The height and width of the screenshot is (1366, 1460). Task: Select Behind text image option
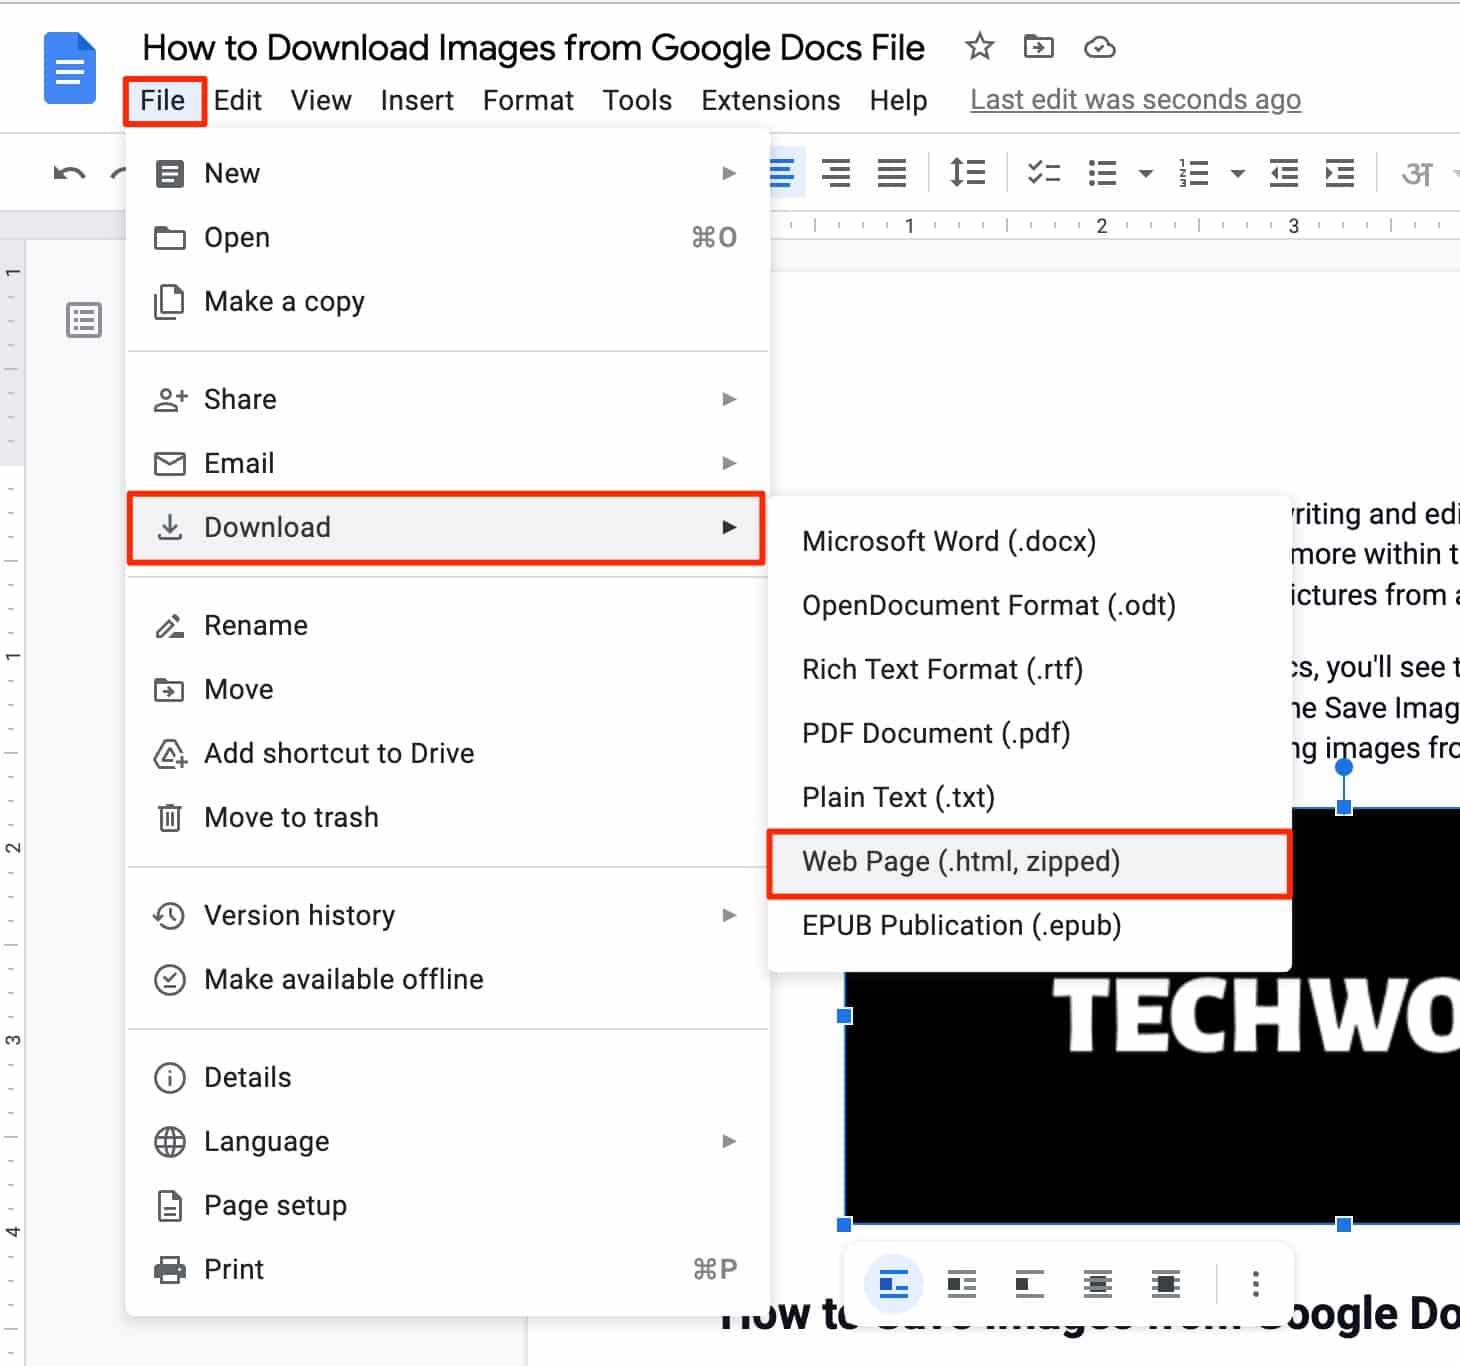click(1098, 1283)
